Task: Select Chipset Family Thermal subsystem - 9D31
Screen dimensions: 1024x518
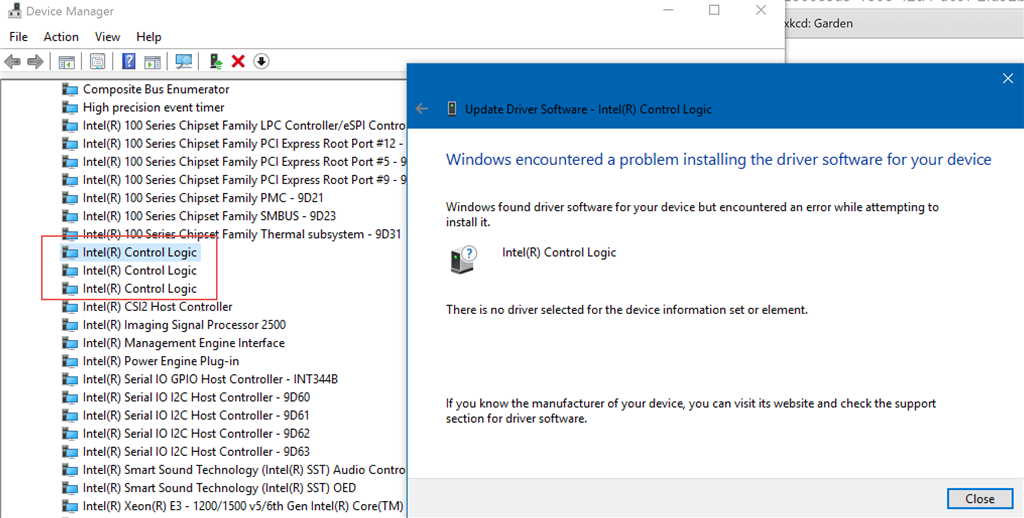Action: pyautogui.click(x=231, y=234)
